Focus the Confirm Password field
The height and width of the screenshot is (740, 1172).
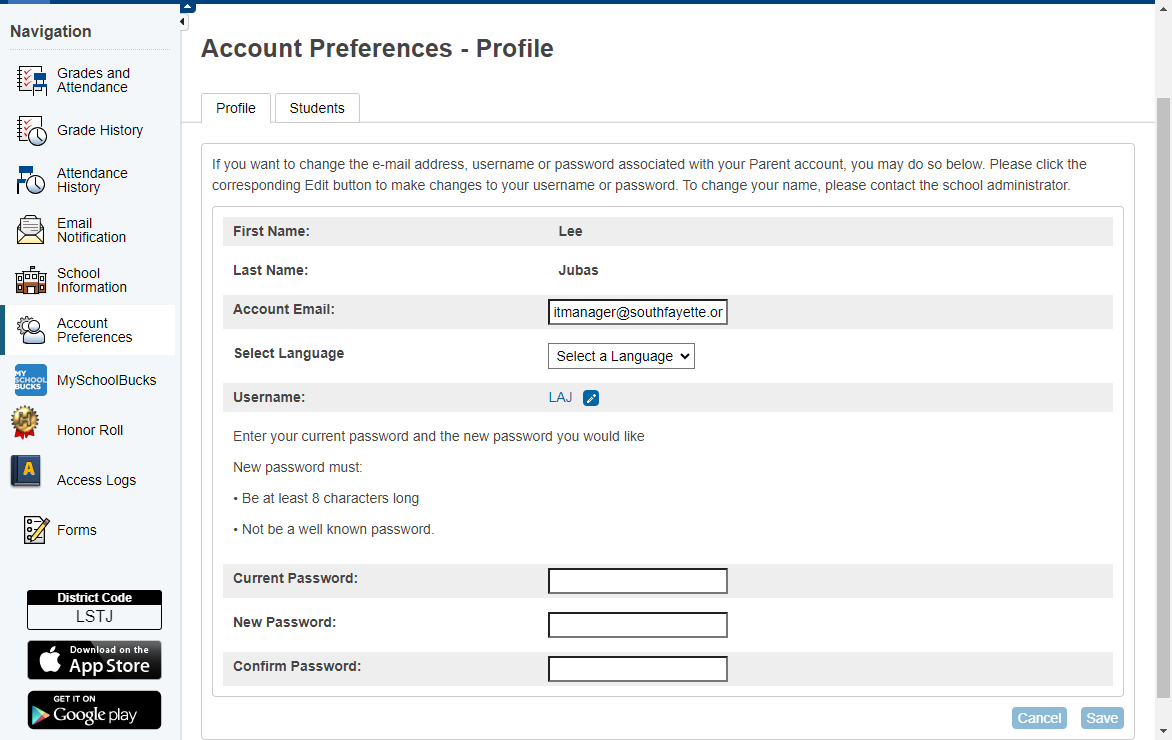[638, 669]
